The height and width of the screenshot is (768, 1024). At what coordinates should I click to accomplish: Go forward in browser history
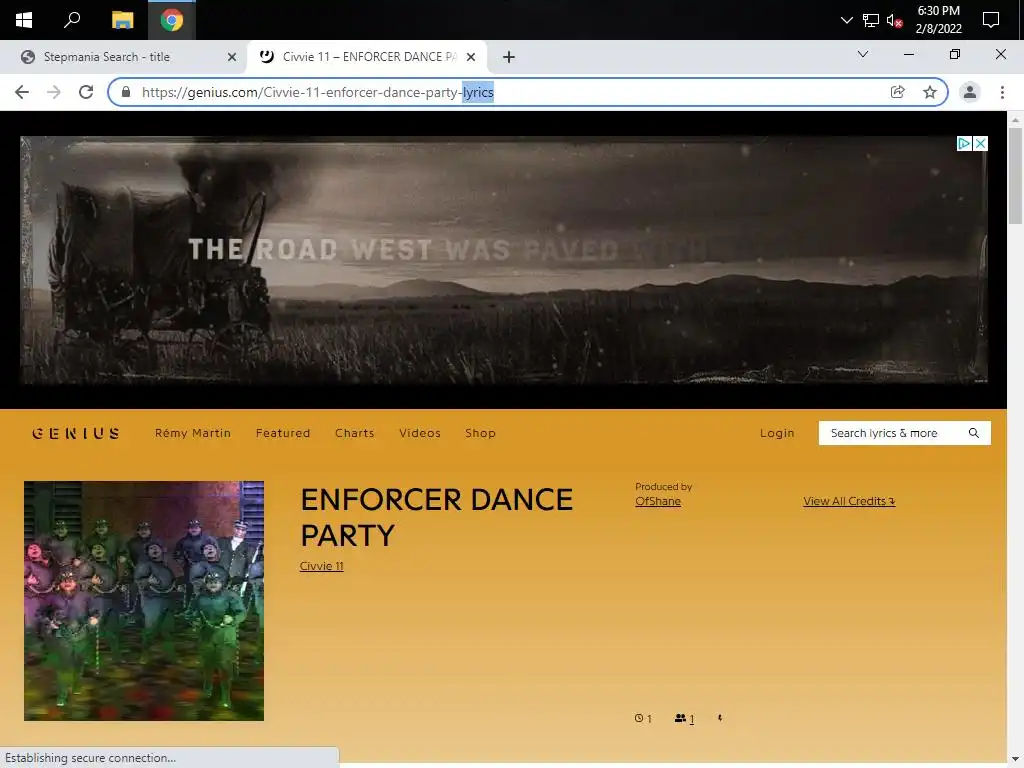coord(54,92)
